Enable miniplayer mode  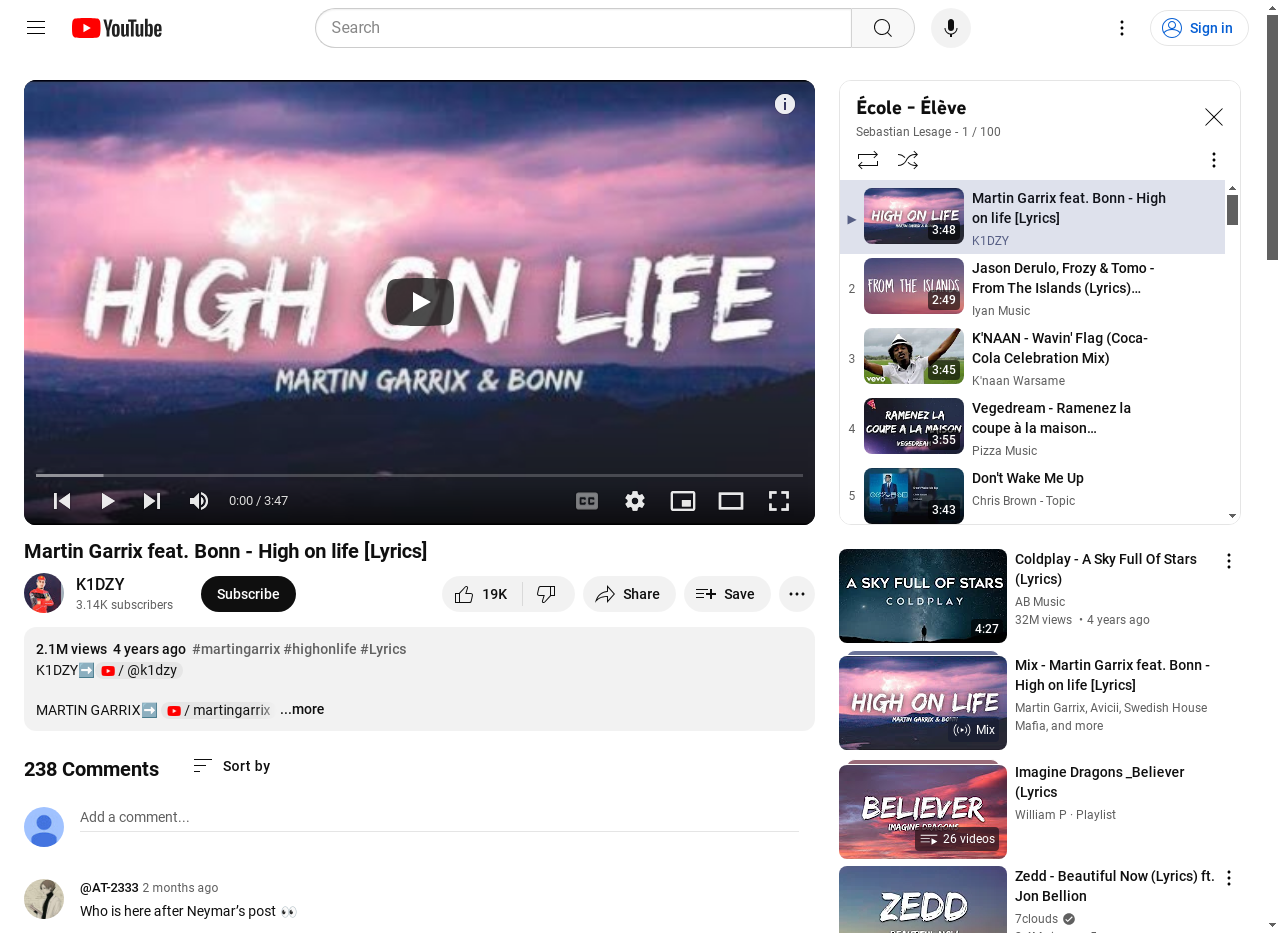pos(683,501)
